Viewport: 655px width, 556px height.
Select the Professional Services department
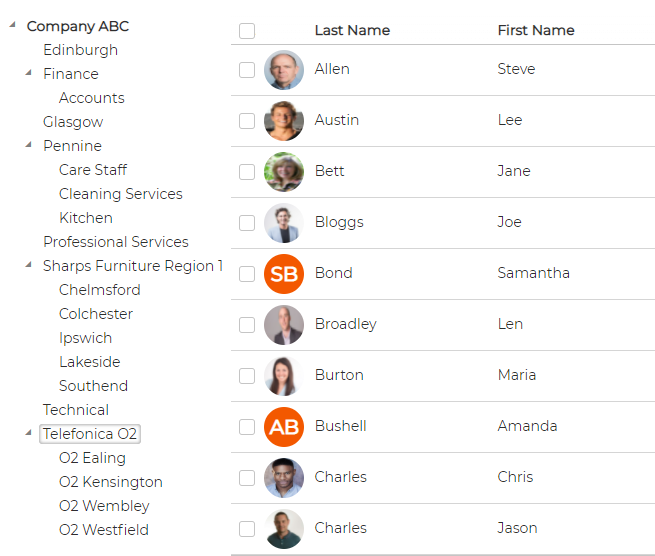[116, 242]
